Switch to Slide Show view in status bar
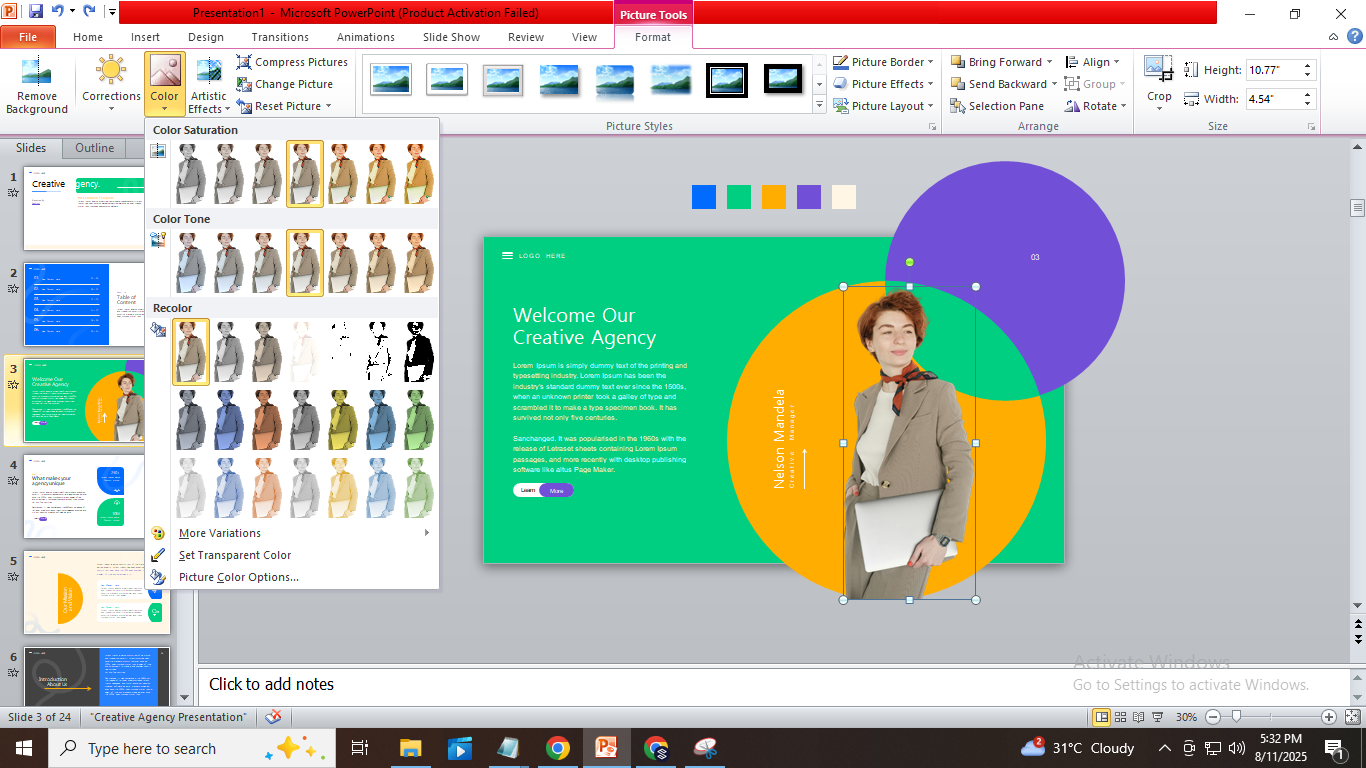 tap(1157, 717)
